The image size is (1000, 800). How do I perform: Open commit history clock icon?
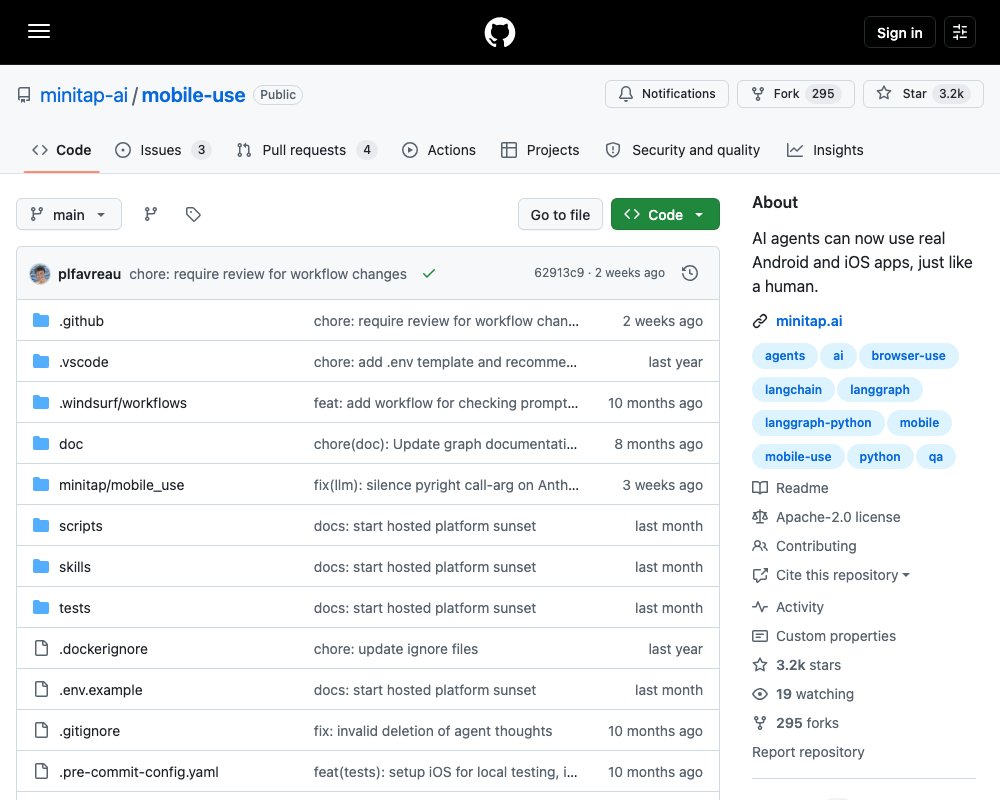[x=689, y=273]
